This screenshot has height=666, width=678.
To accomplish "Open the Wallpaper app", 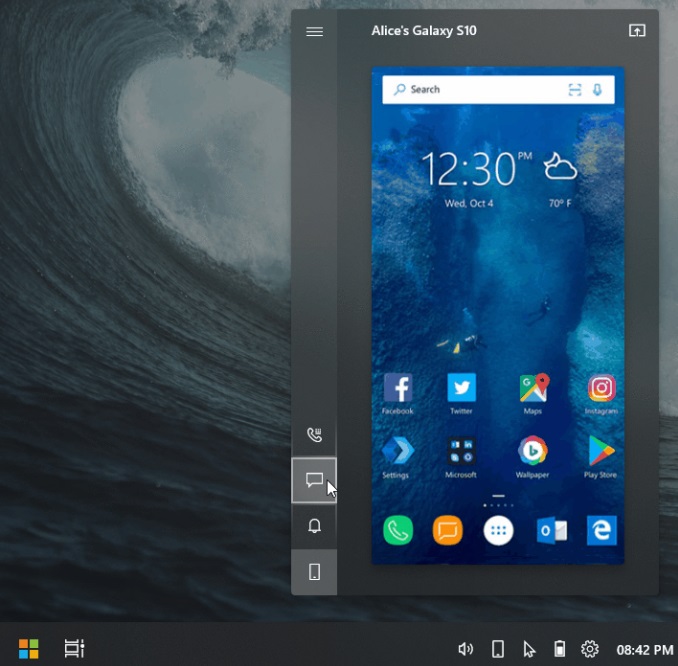I will point(533,458).
